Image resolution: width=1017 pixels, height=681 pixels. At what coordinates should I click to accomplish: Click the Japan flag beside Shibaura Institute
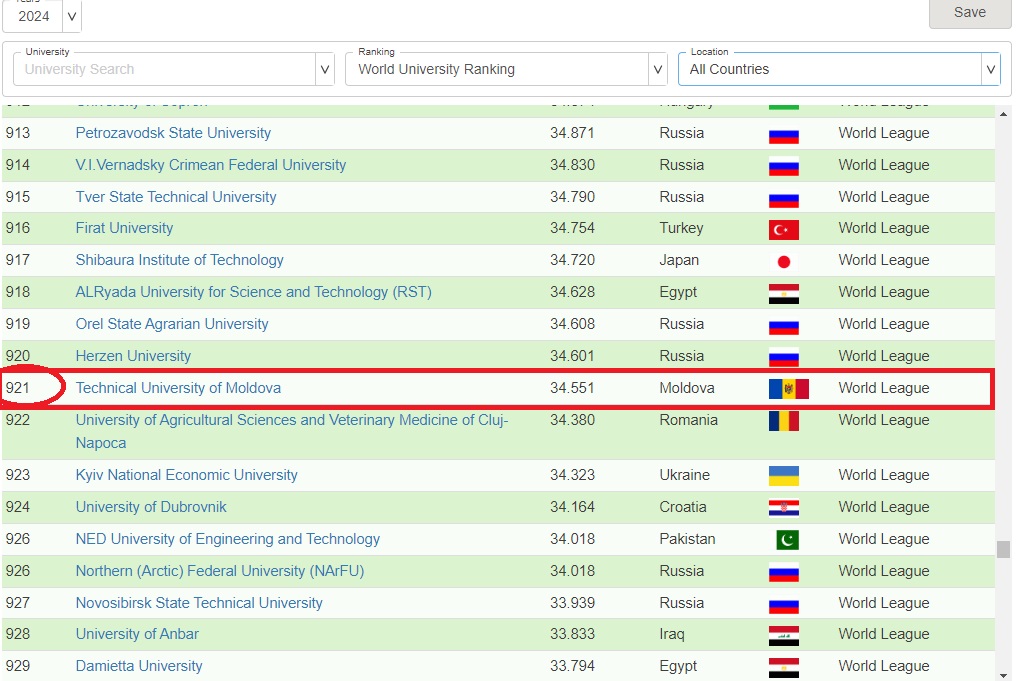pos(783,262)
